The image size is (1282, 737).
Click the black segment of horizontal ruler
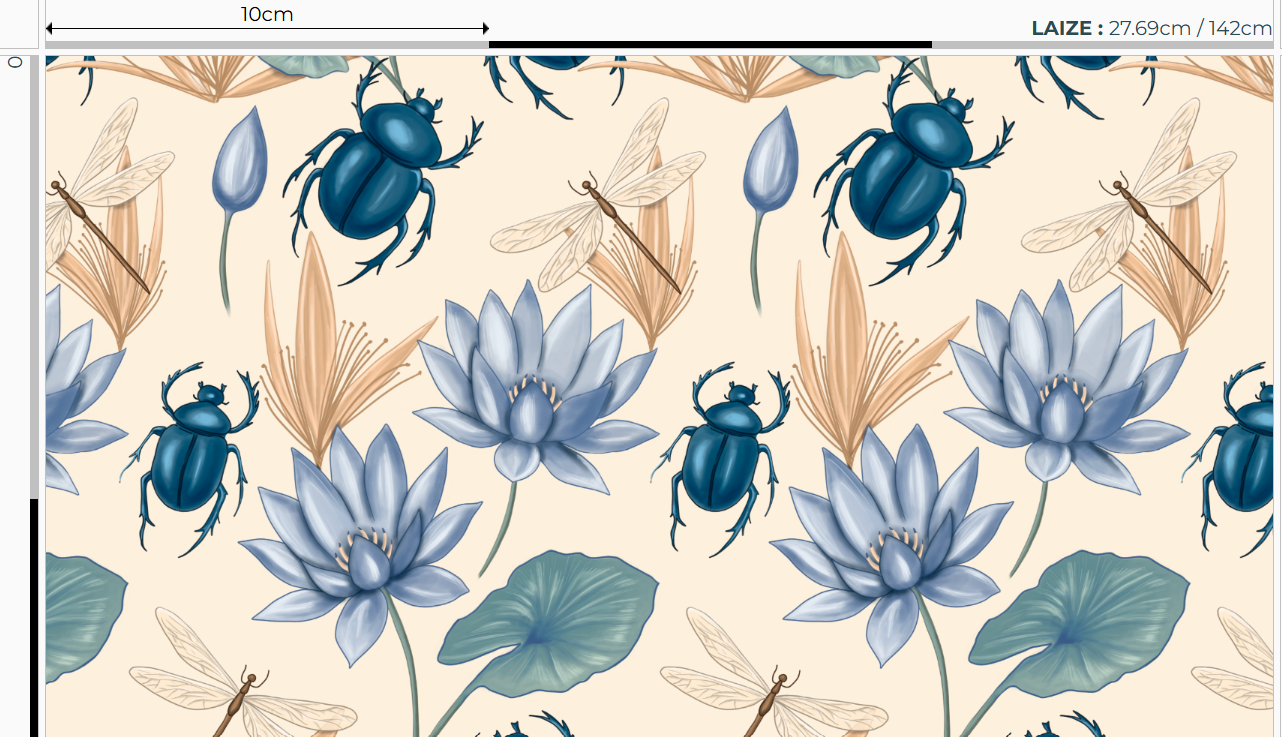click(710, 44)
